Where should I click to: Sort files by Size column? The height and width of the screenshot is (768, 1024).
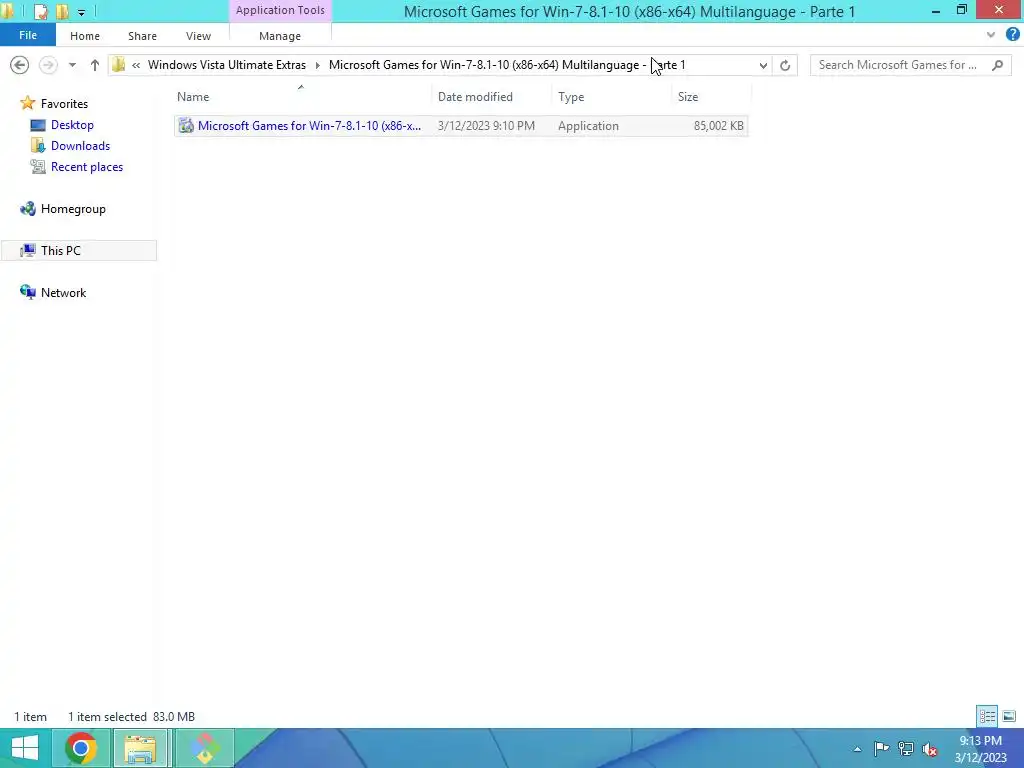click(688, 97)
